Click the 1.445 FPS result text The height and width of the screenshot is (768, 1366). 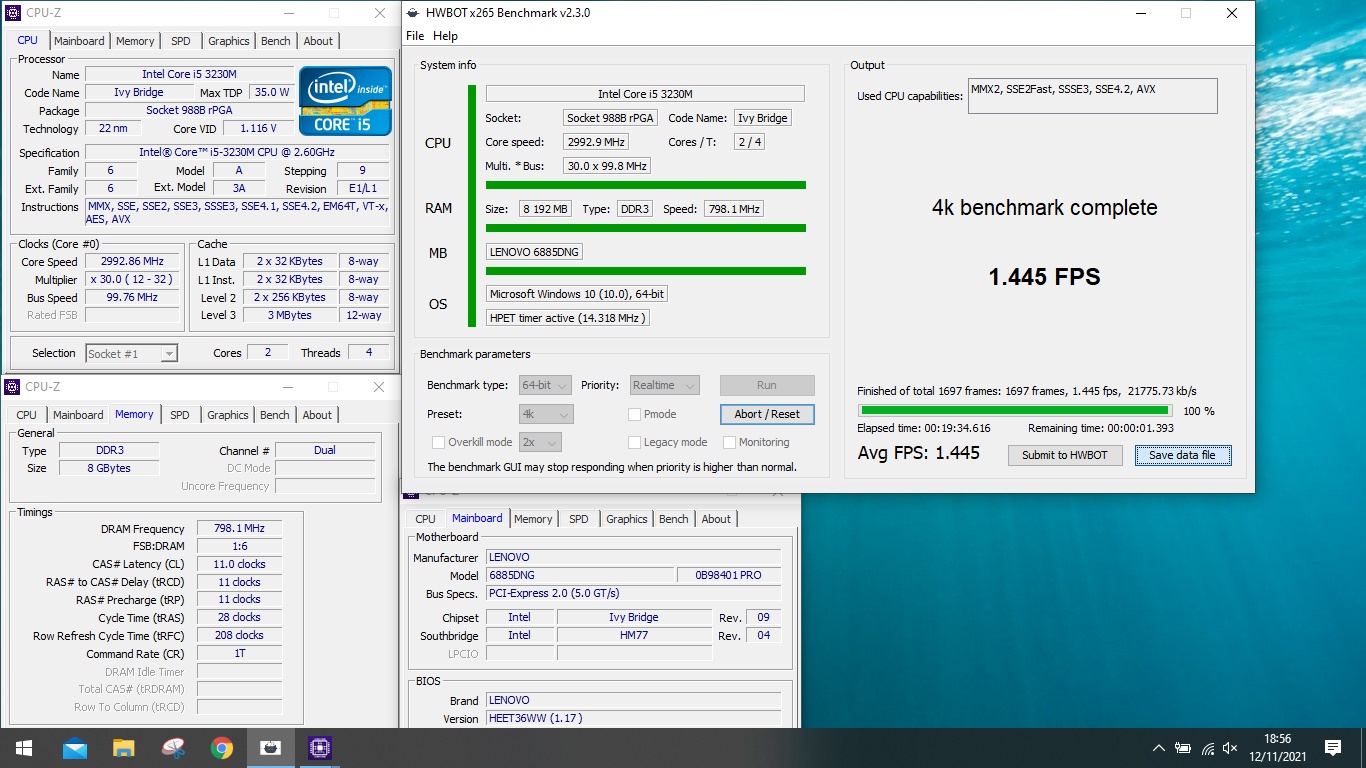[1044, 277]
